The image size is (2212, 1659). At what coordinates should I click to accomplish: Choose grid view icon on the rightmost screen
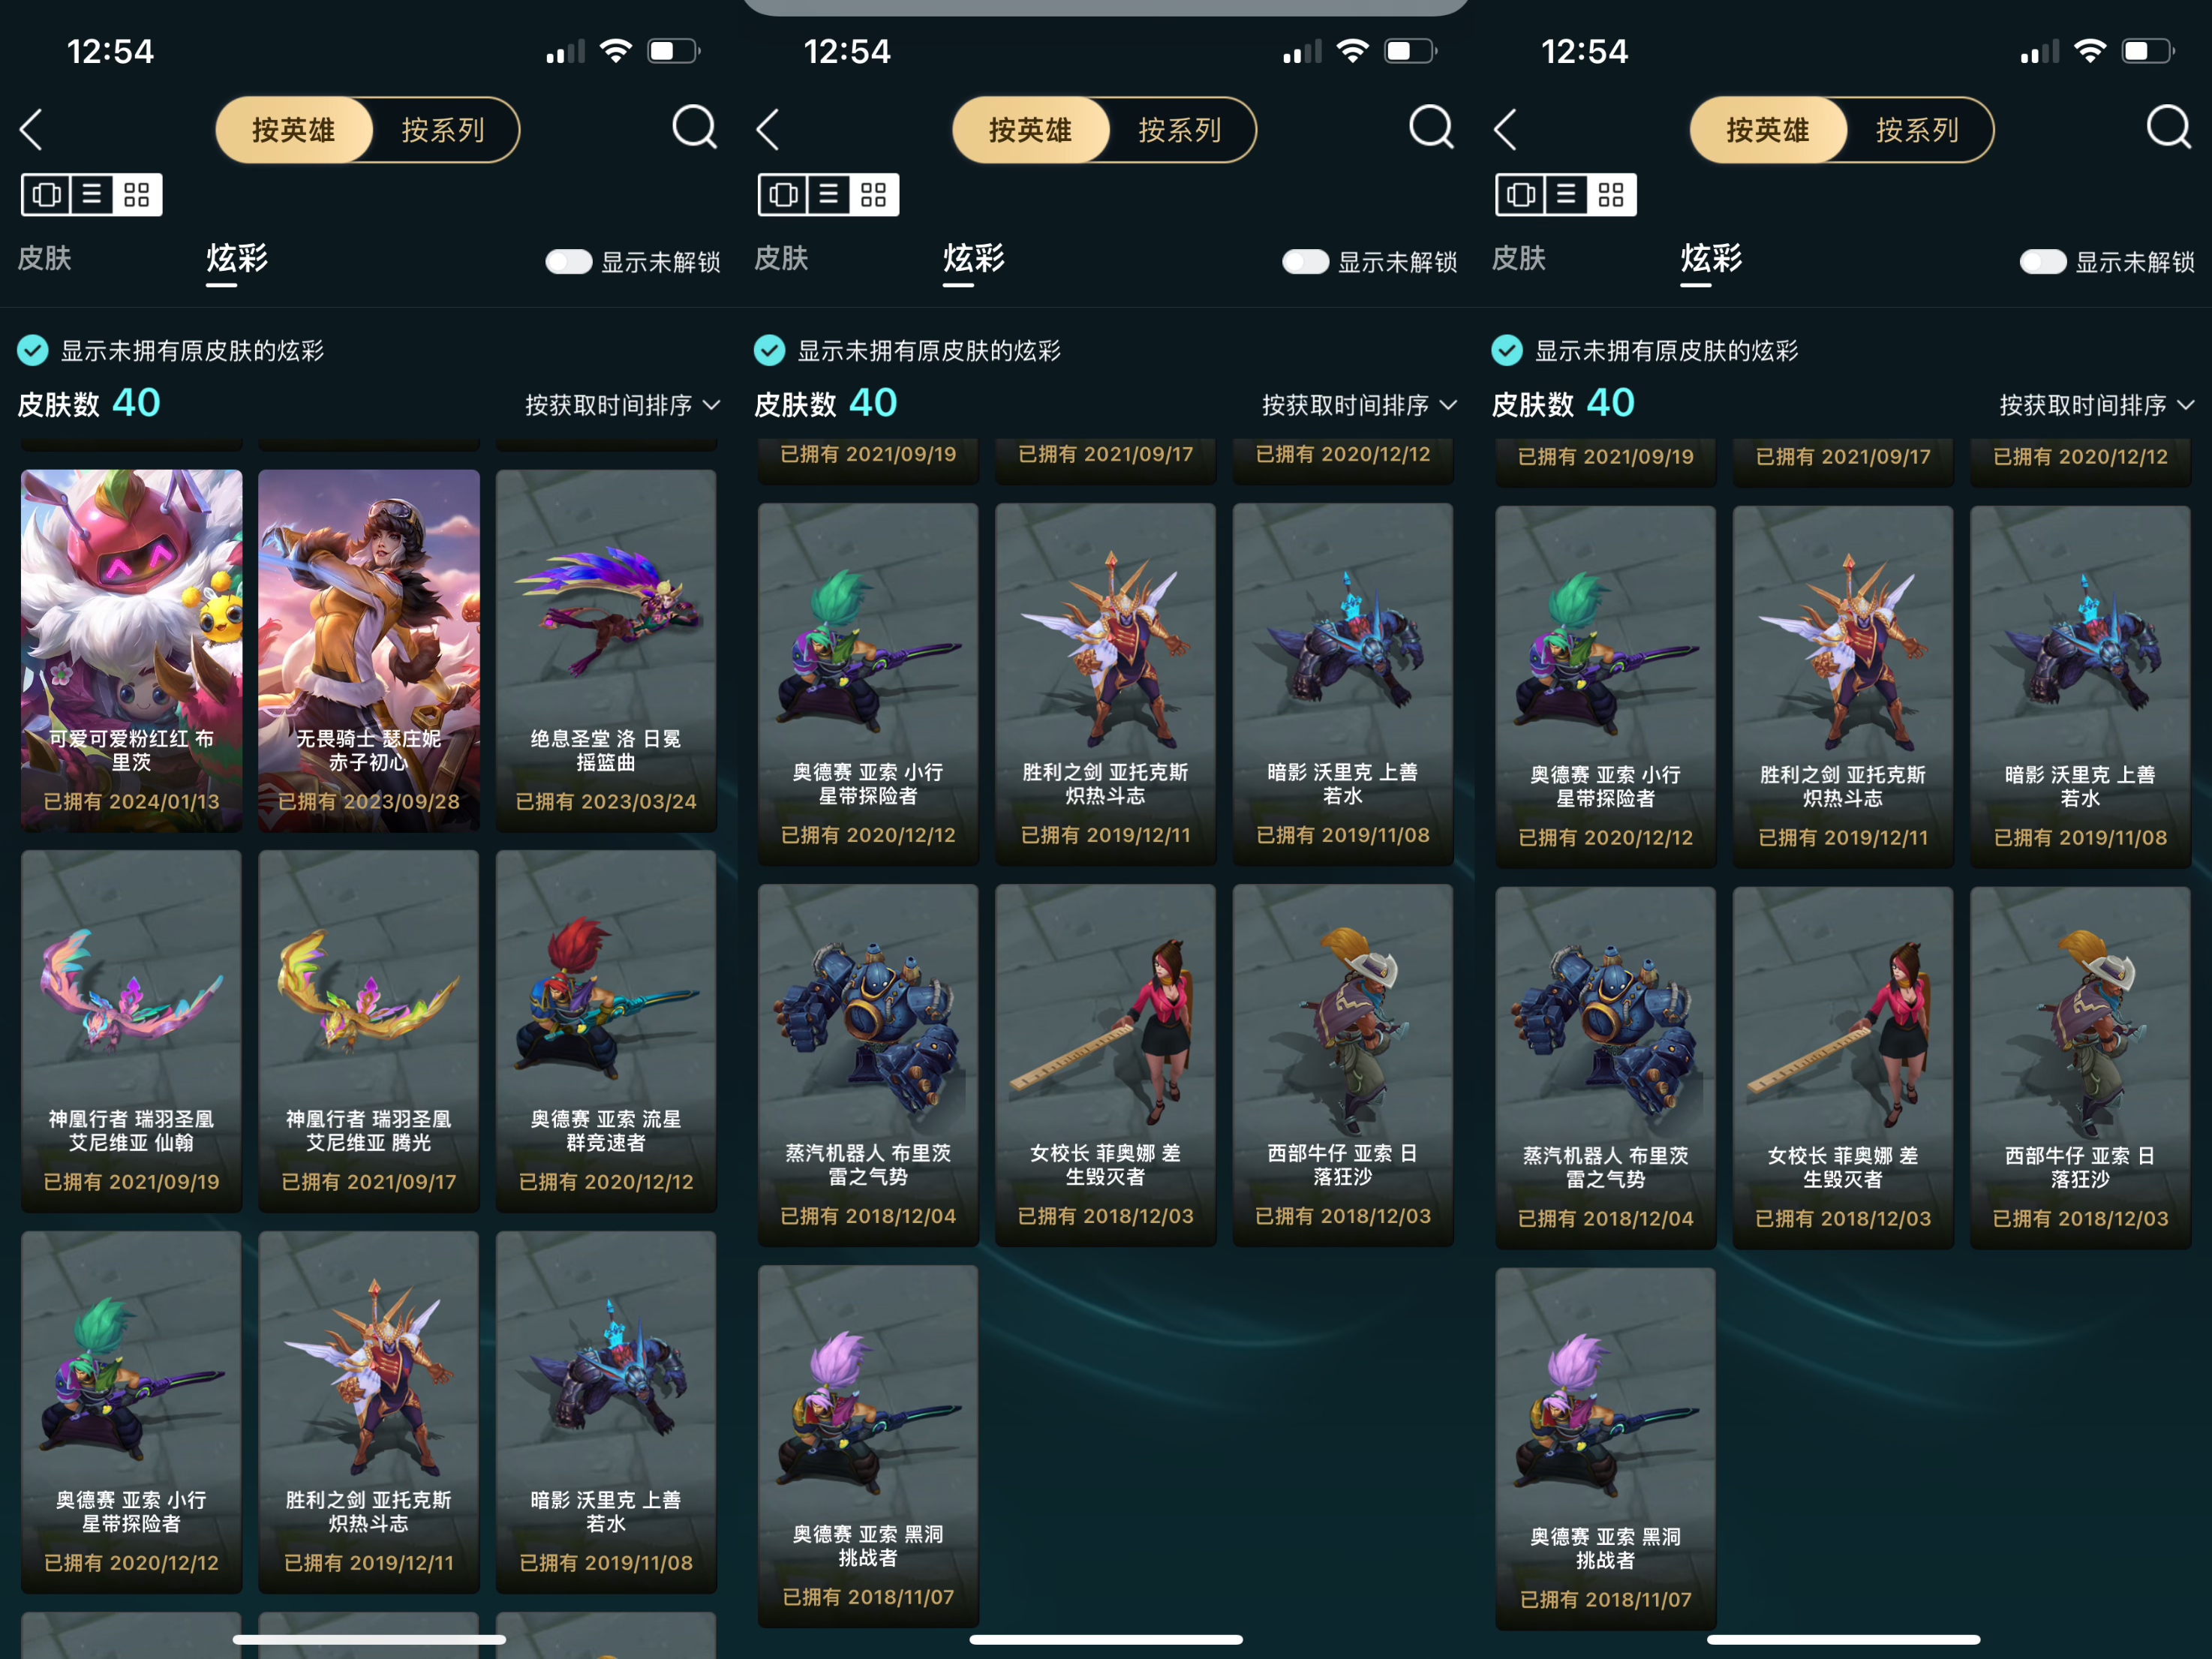pyautogui.click(x=1611, y=194)
